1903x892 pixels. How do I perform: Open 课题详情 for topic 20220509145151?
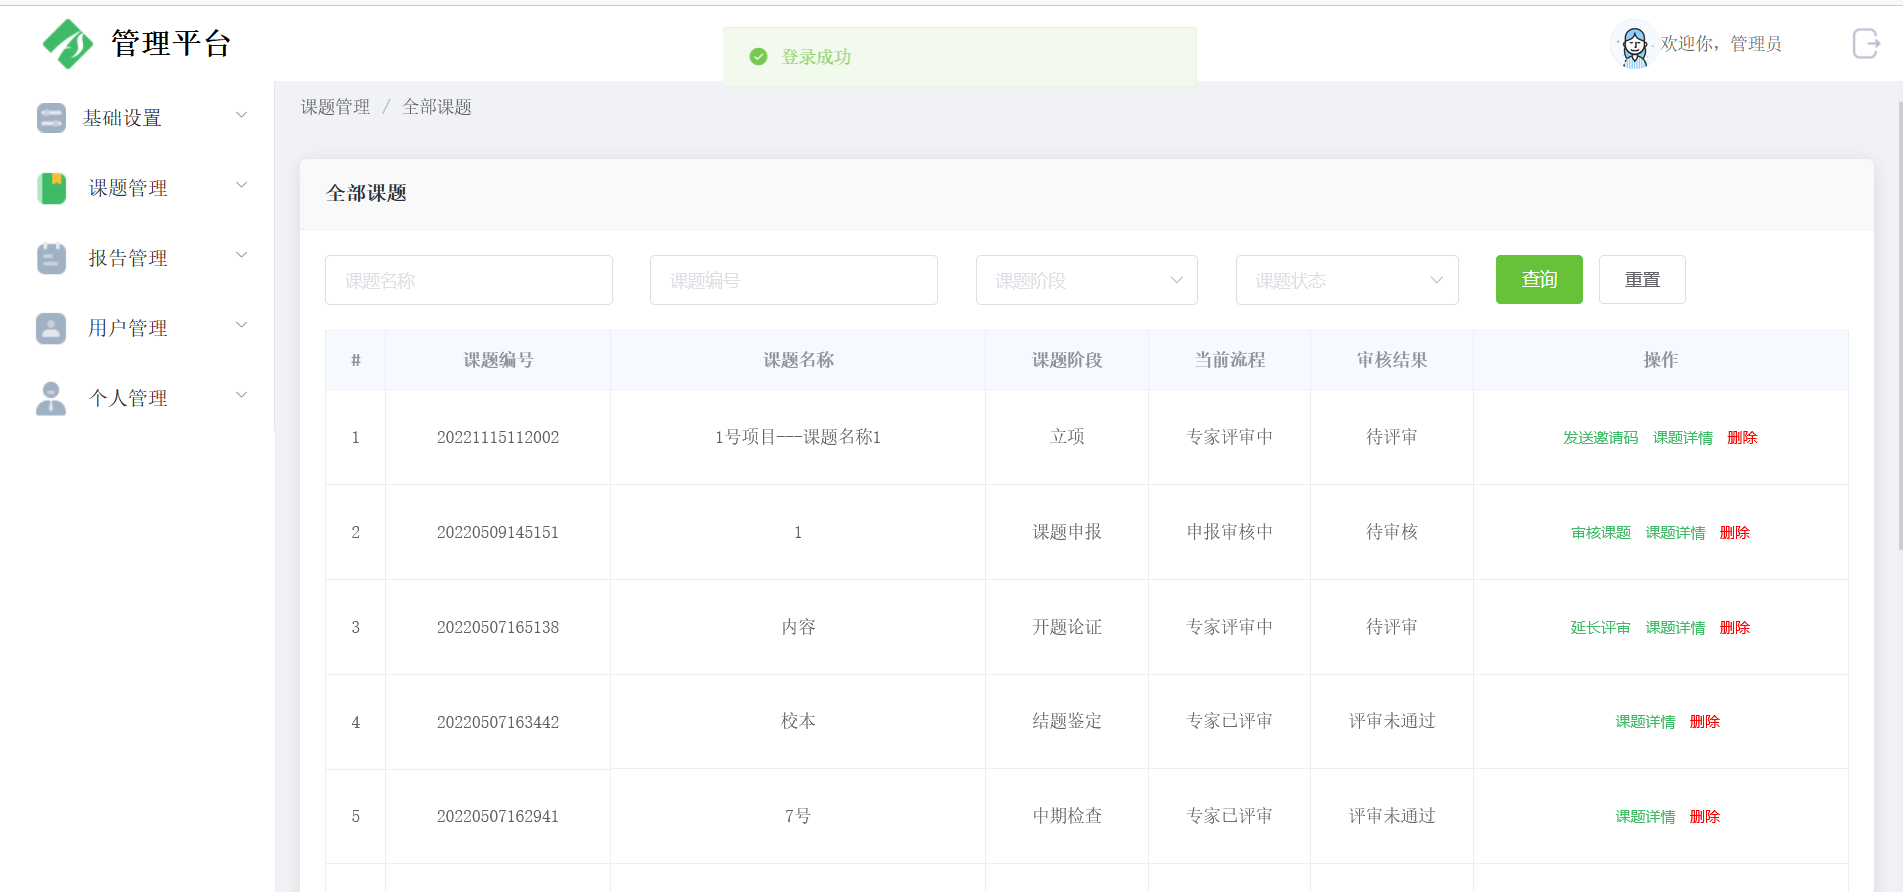(x=1676, y=533)
